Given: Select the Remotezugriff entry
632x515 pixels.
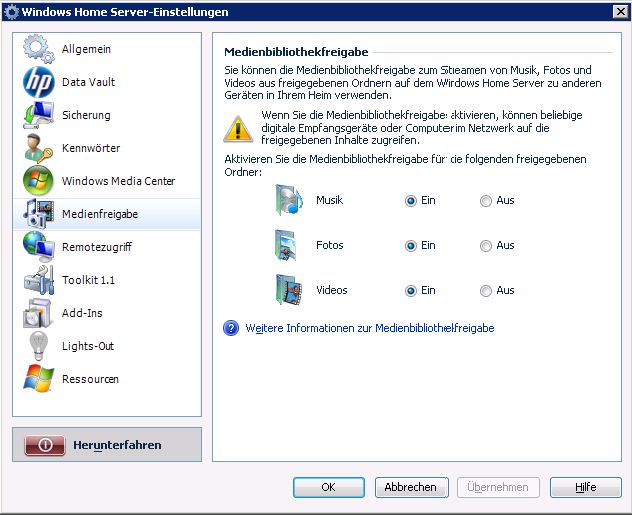Looking at the screenshot, I should pyautogui.click(x=107, y=247).
